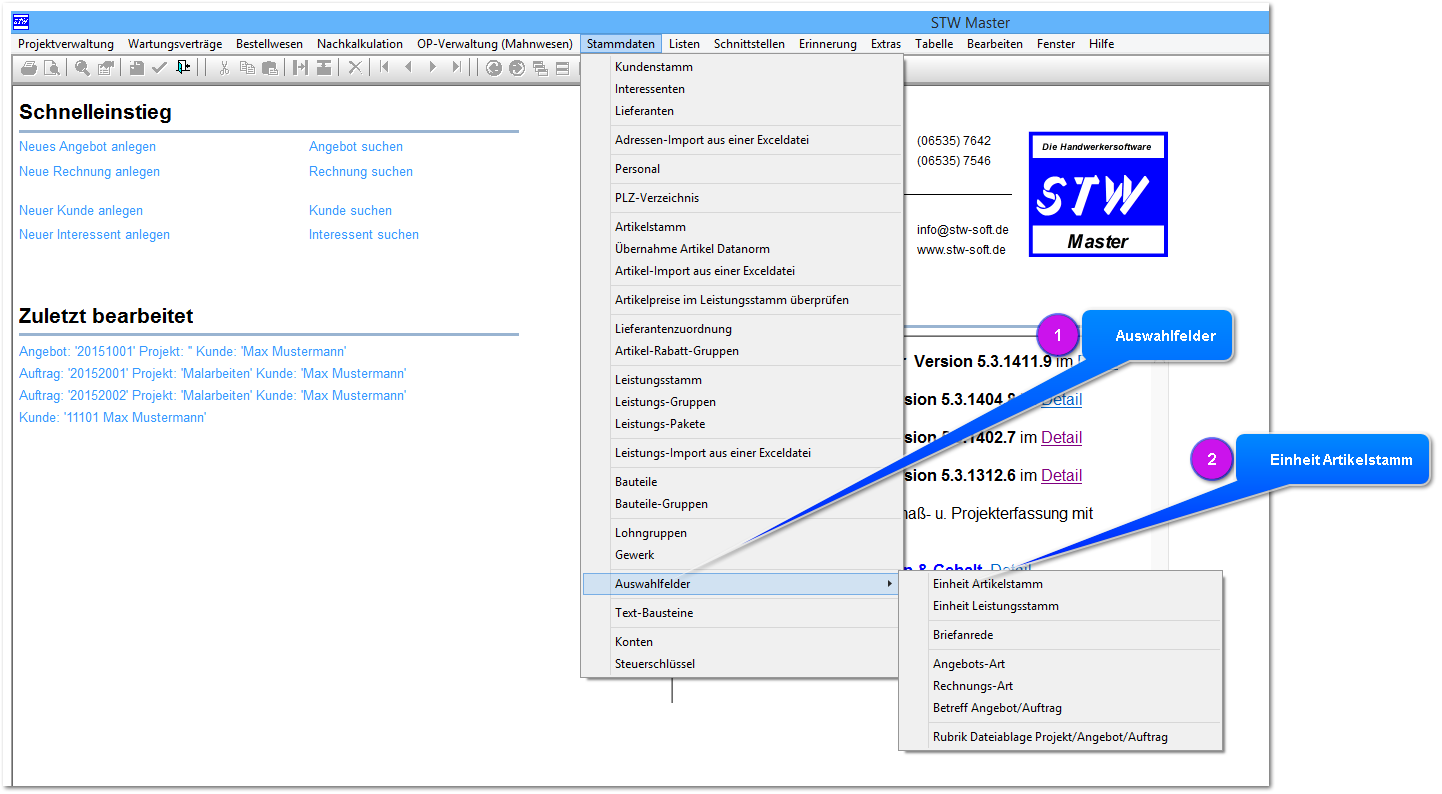
Task: Choose Angebots-Art in submenu
Action: coord(969,664)
